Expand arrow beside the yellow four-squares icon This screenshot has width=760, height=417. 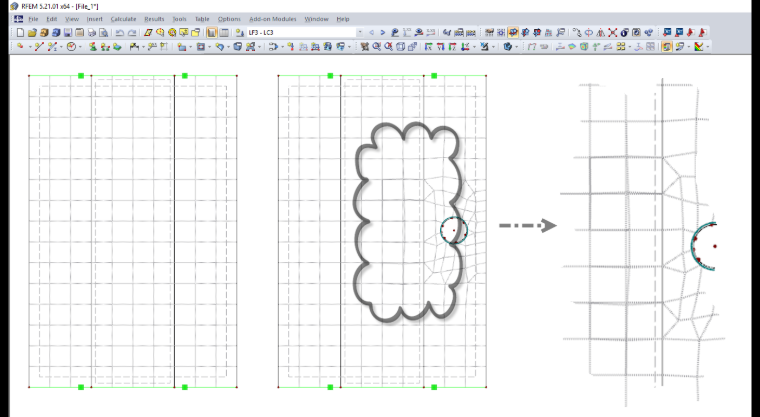(x=630, y=47)
